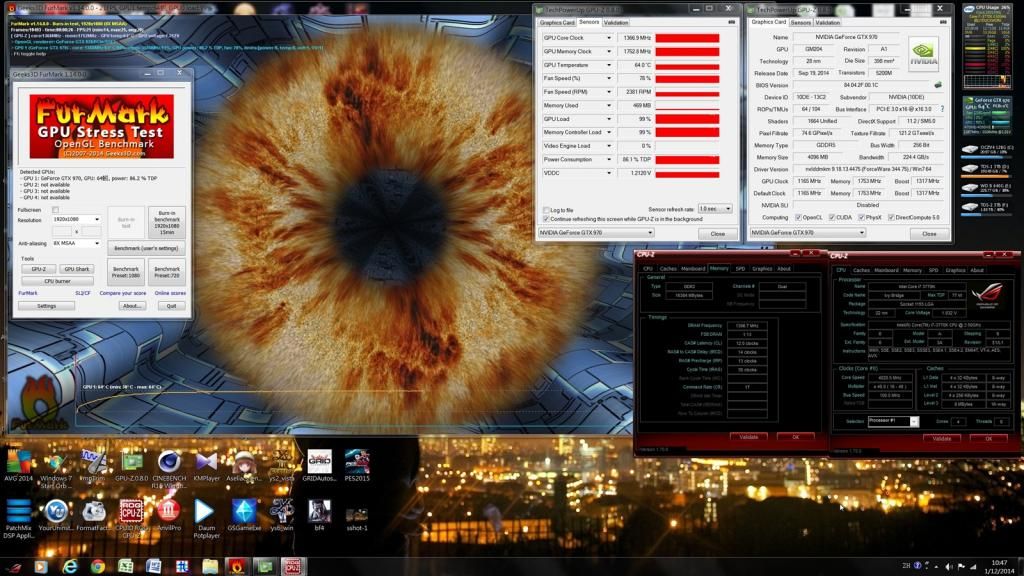Open the AVG 2014 desktop icon

(x=18, y=465)
